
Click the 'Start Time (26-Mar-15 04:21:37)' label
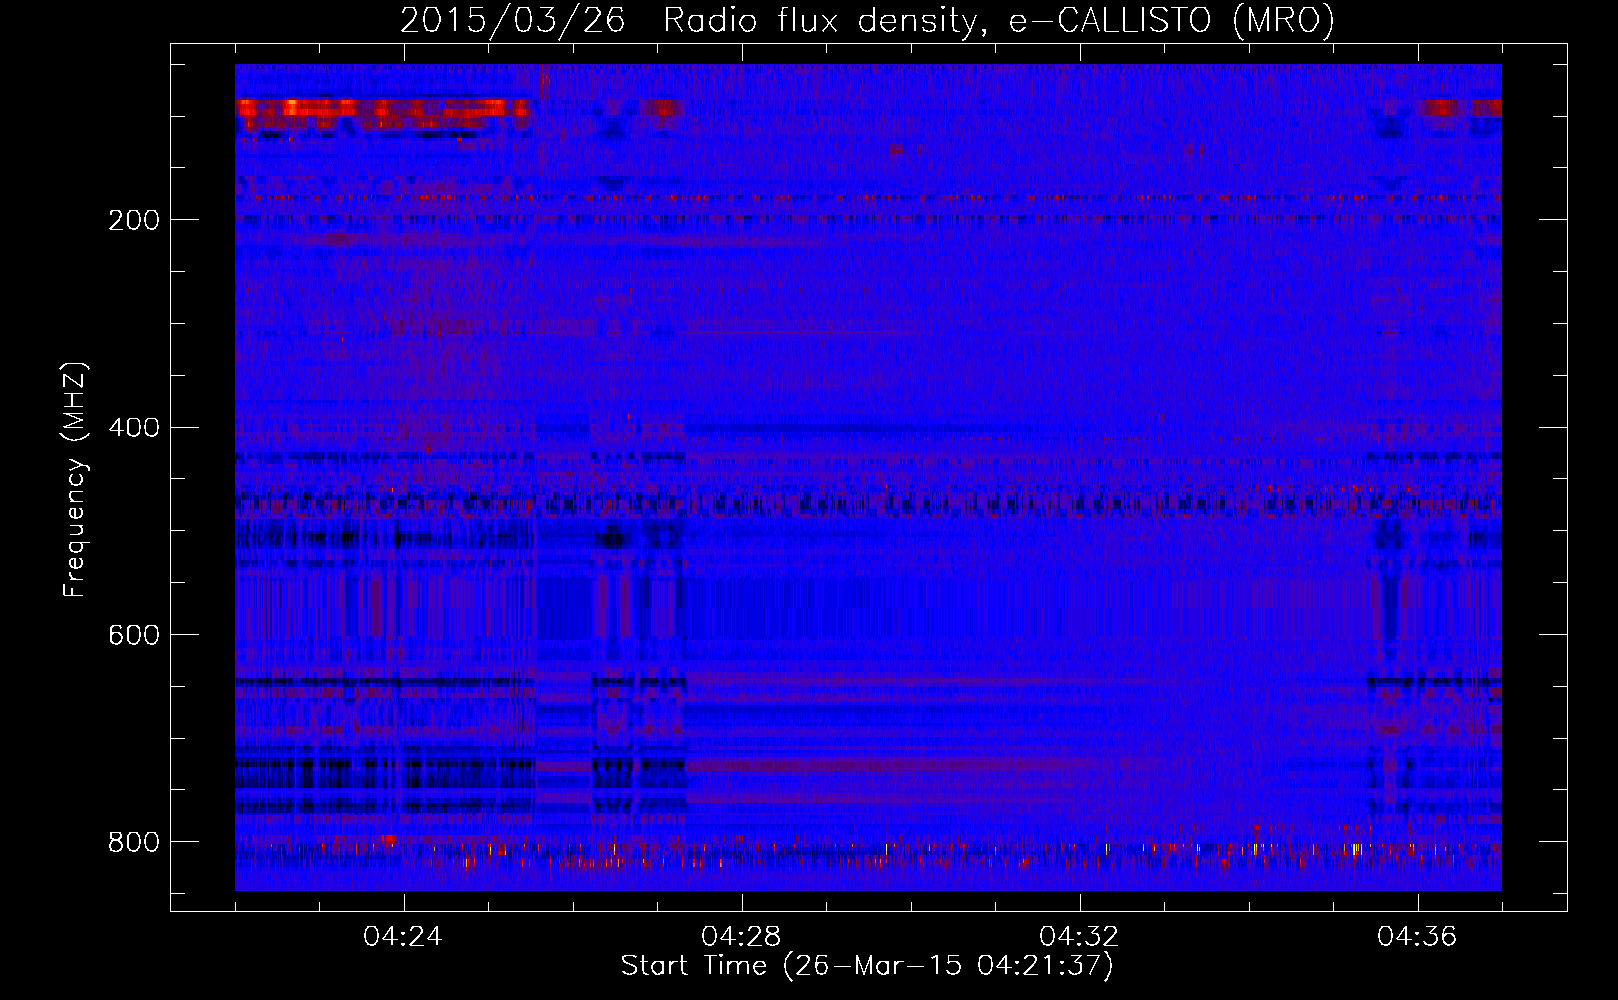[x=867, y=965]
